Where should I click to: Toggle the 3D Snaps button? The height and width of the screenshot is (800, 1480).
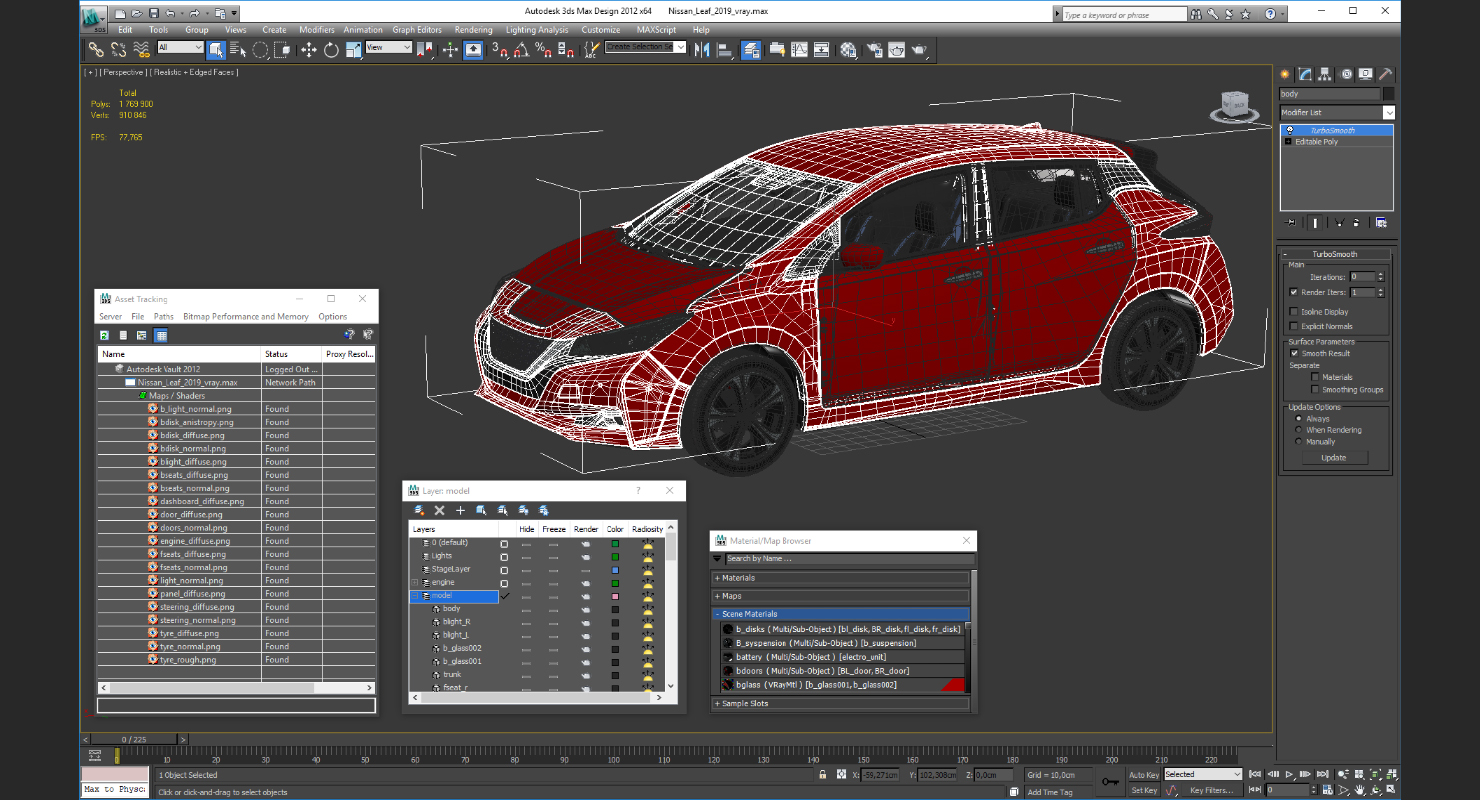(500, 49)
